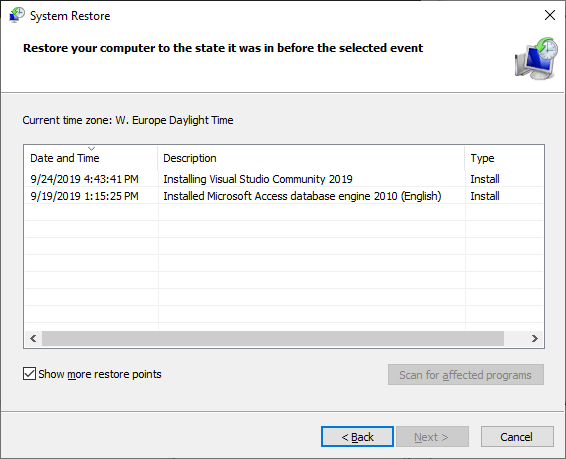Click the horizontal scrollbar thumb
566x459 pixels.
273,338
